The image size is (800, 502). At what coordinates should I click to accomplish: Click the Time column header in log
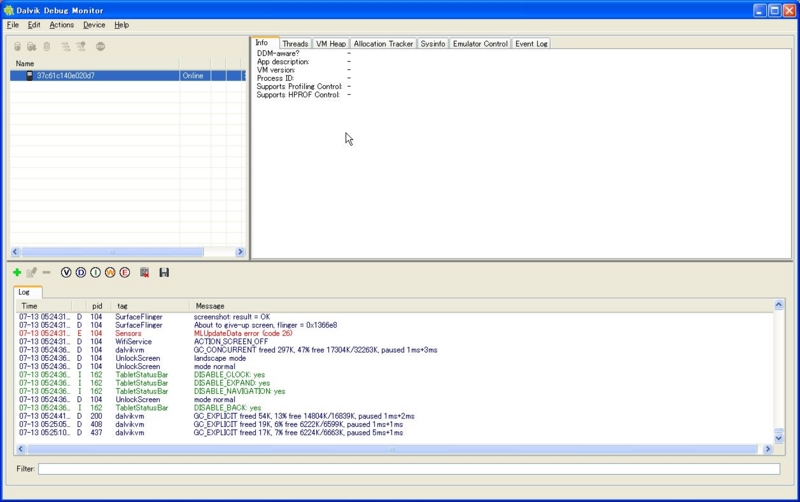click(43, 306)
